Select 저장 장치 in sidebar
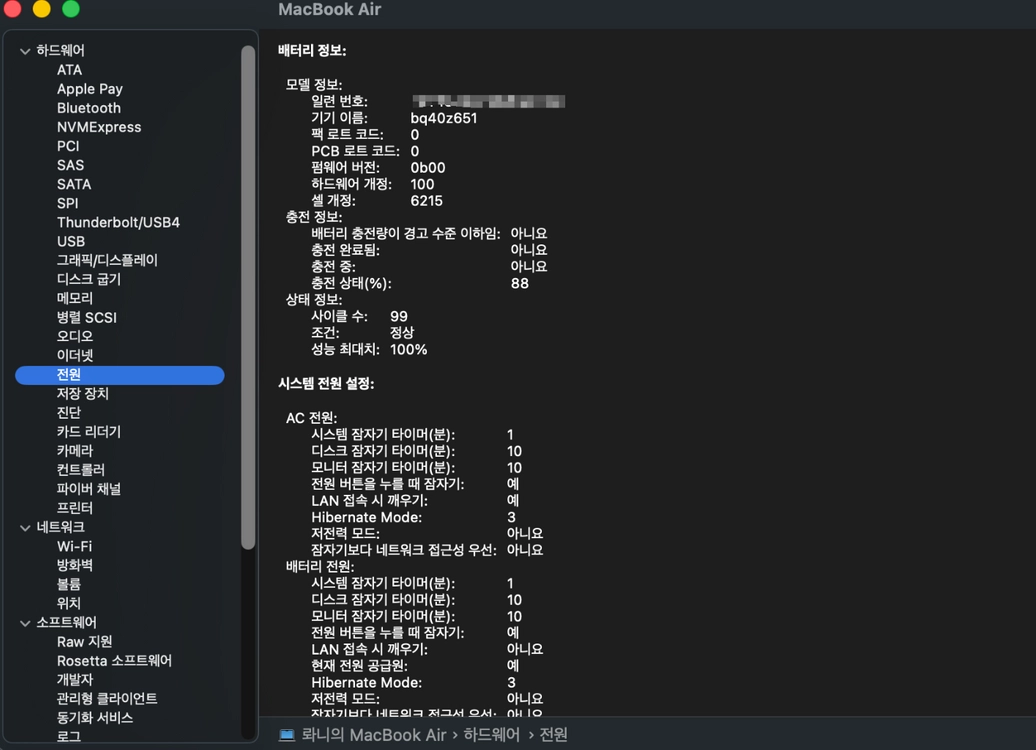 tap(83, 394)
